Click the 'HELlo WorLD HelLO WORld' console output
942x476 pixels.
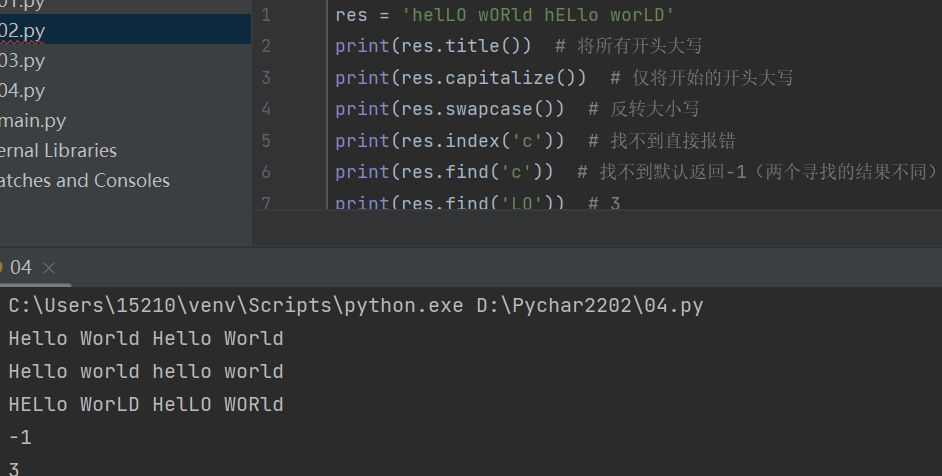[x=146, y=405]
